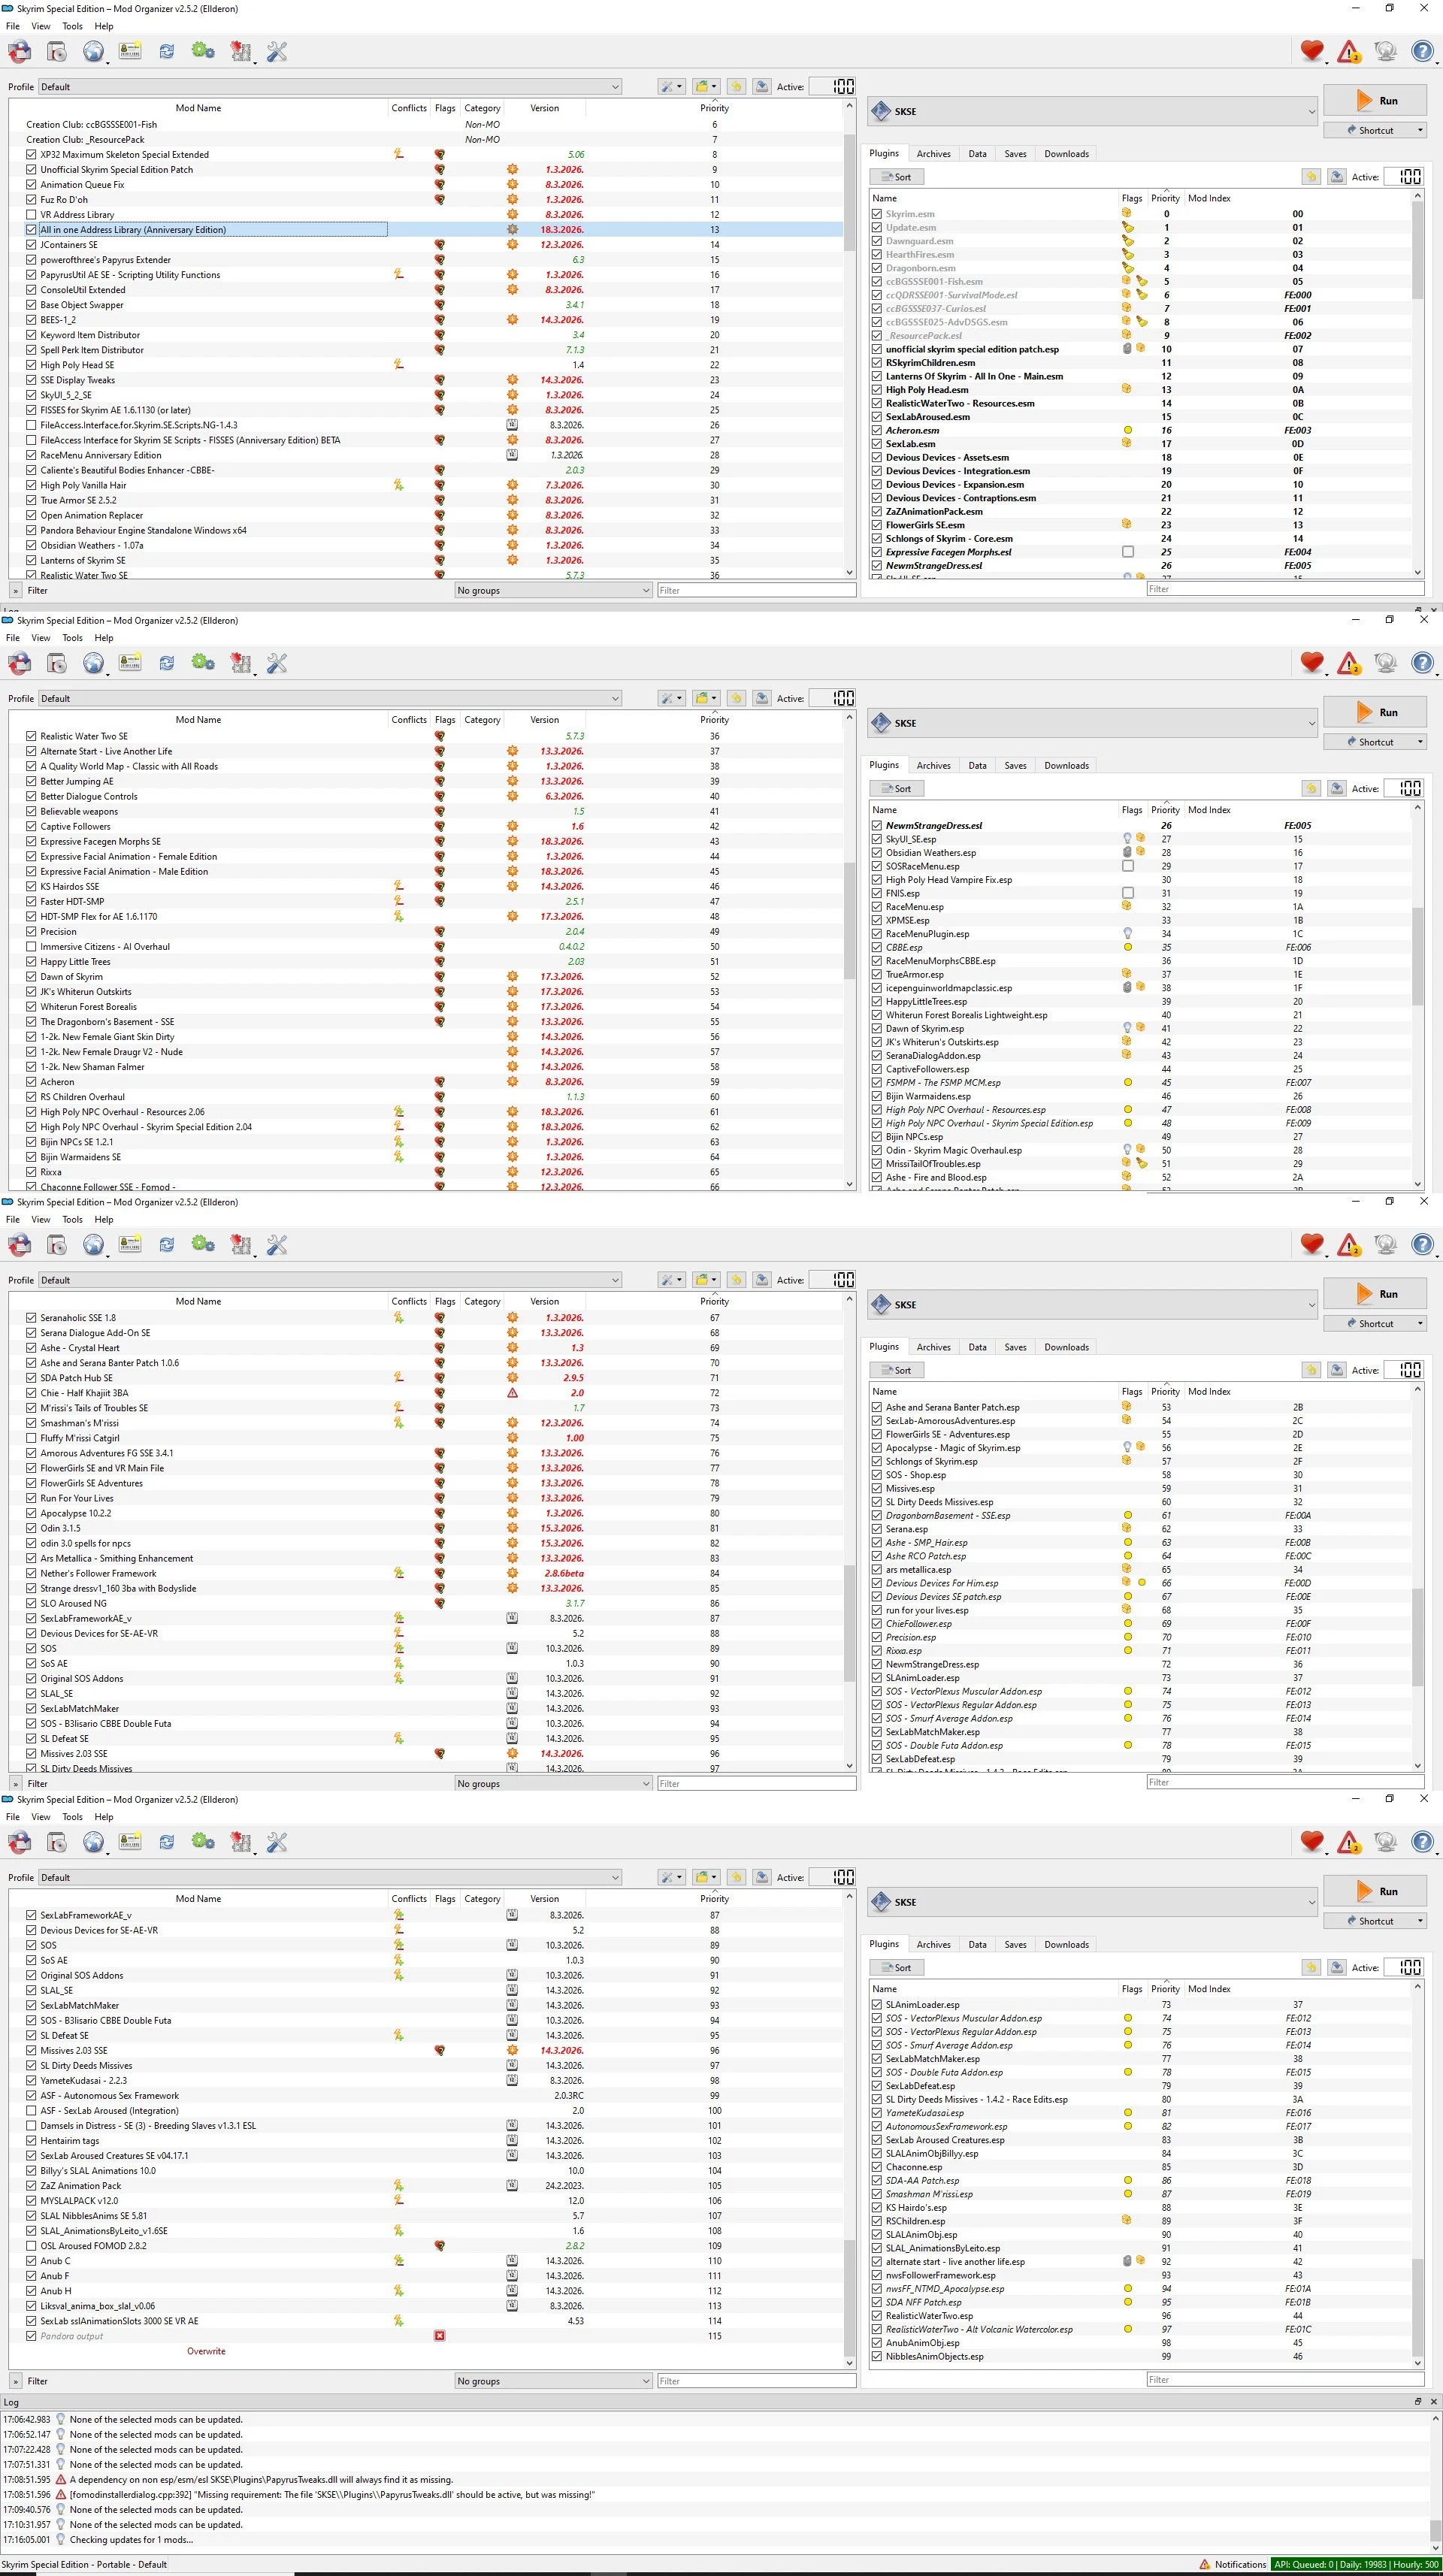Float the Log panel with its undock icon
Viewport: 1443px width, 2576px height.
coord(1417,2401)
